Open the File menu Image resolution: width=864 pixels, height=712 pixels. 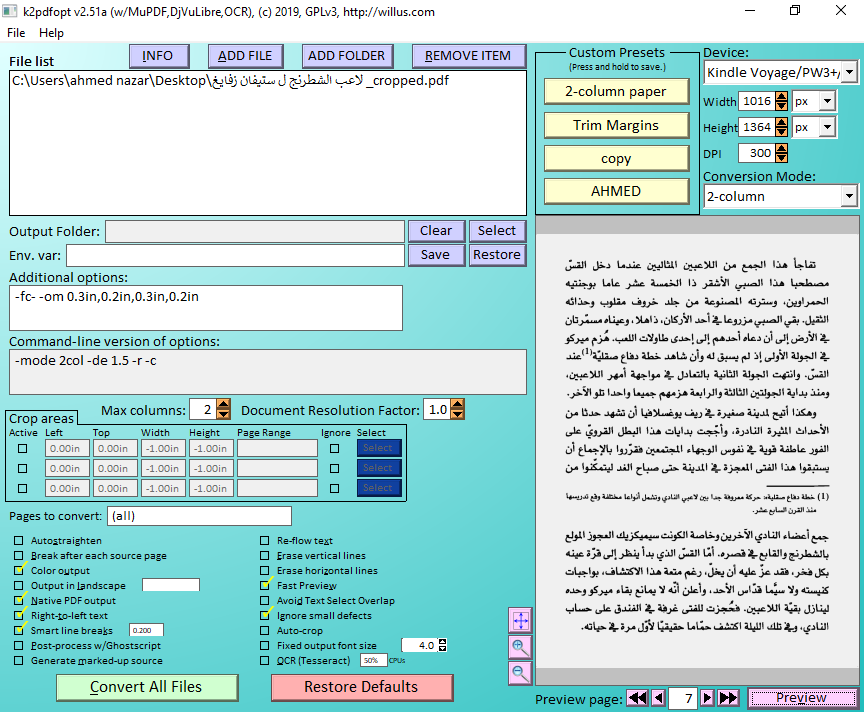pyautogui.click(x=16, y=33)
